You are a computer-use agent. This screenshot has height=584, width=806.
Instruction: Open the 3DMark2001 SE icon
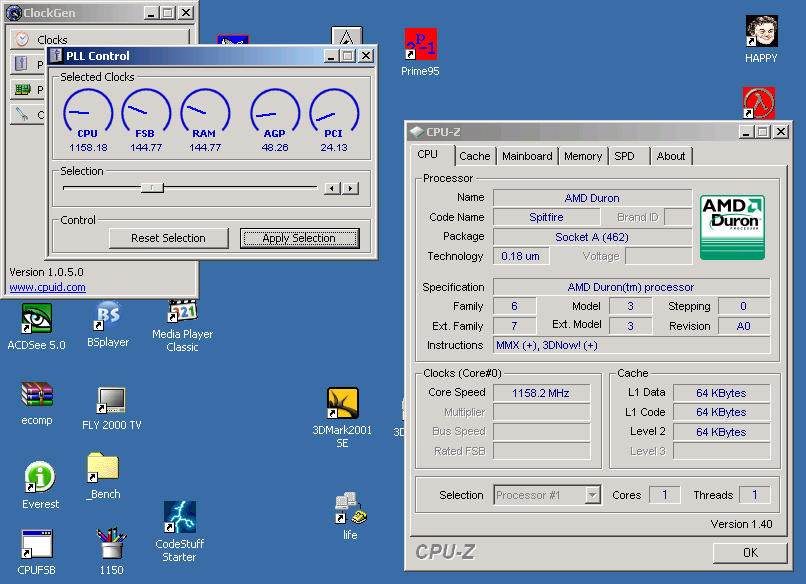click(x=342, y=404)
